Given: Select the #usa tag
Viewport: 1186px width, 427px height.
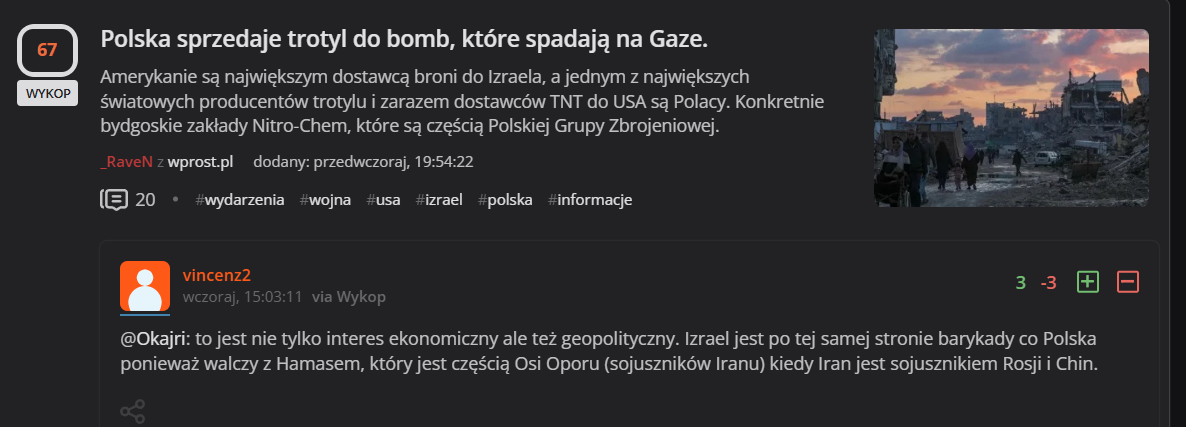Looking at the screenshot, I should pos(383,200).
